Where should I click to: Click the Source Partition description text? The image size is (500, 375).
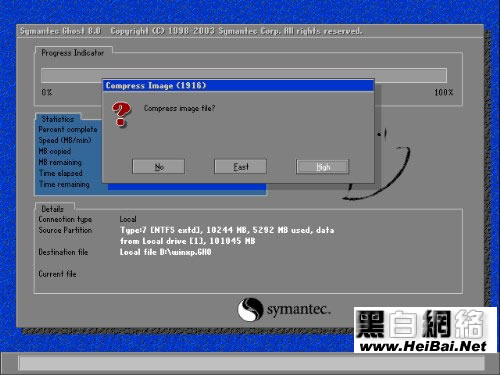tap(227, 235)
